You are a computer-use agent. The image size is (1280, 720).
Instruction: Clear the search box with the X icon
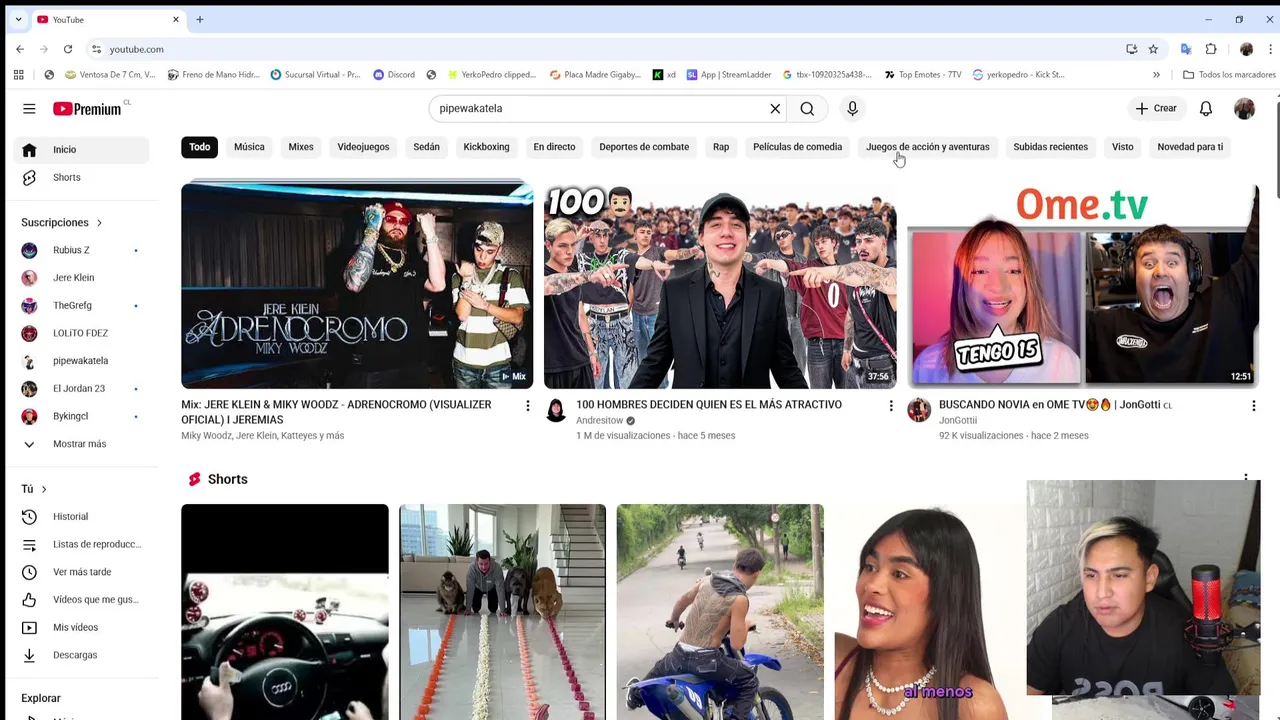coord(775,108)
